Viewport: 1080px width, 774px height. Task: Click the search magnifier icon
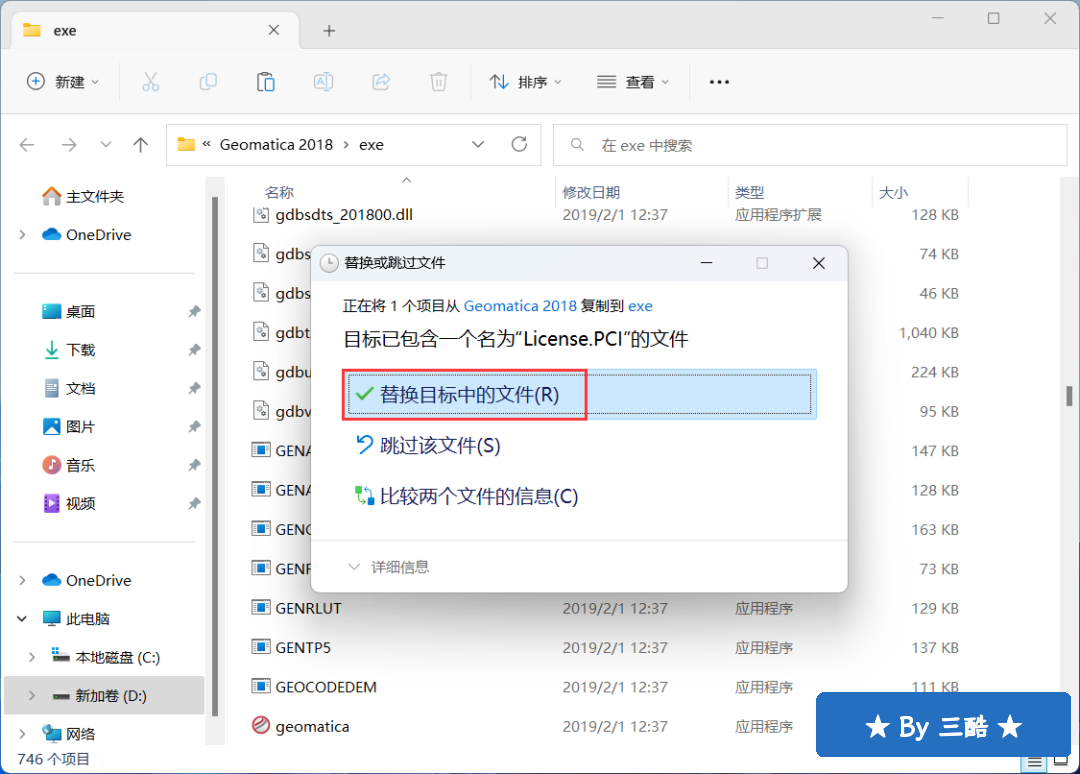point(577,145)
